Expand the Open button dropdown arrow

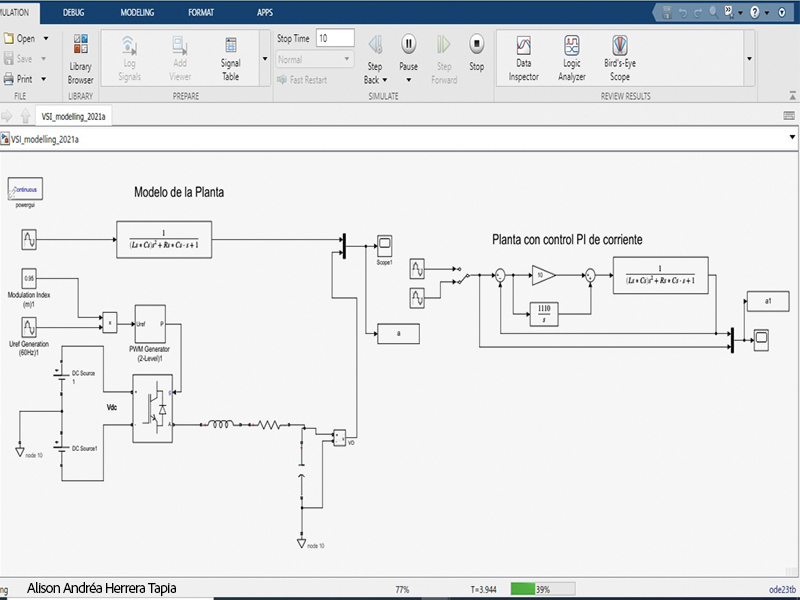pyautogui.click(x=45, y=38)
